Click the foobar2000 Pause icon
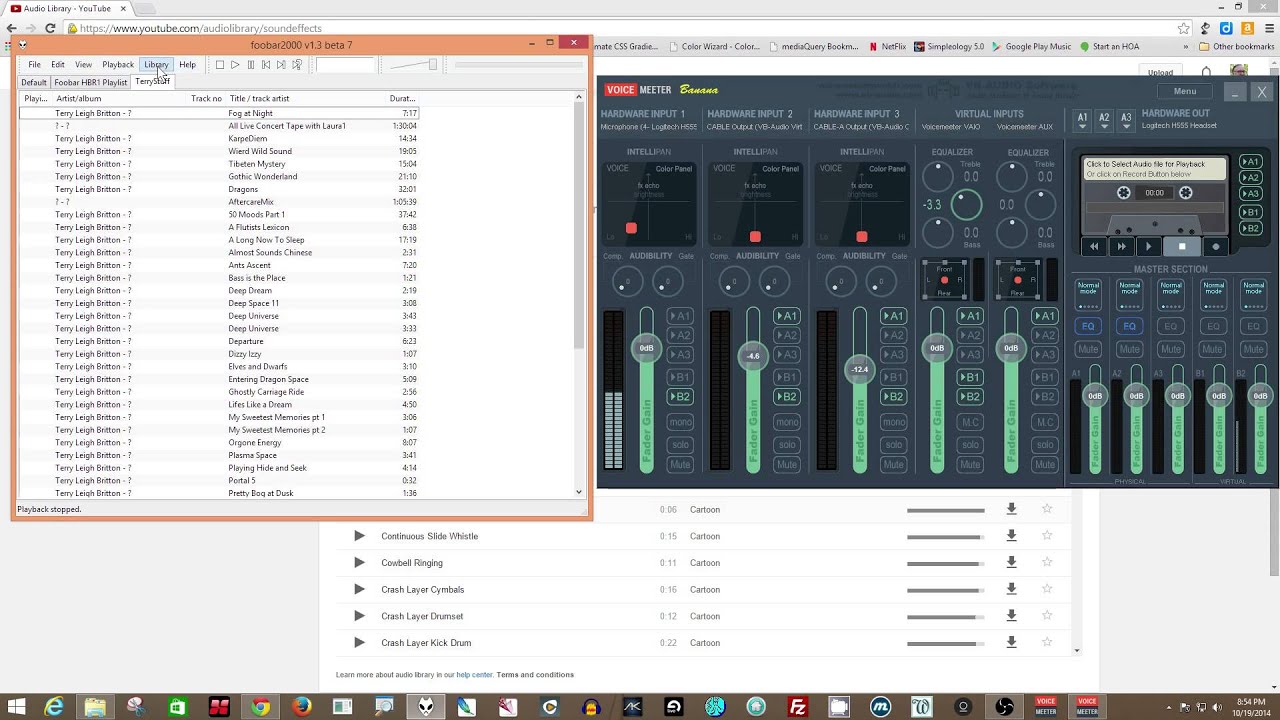The width and height of the screenshot is (1280, 720). coord(251,65)
